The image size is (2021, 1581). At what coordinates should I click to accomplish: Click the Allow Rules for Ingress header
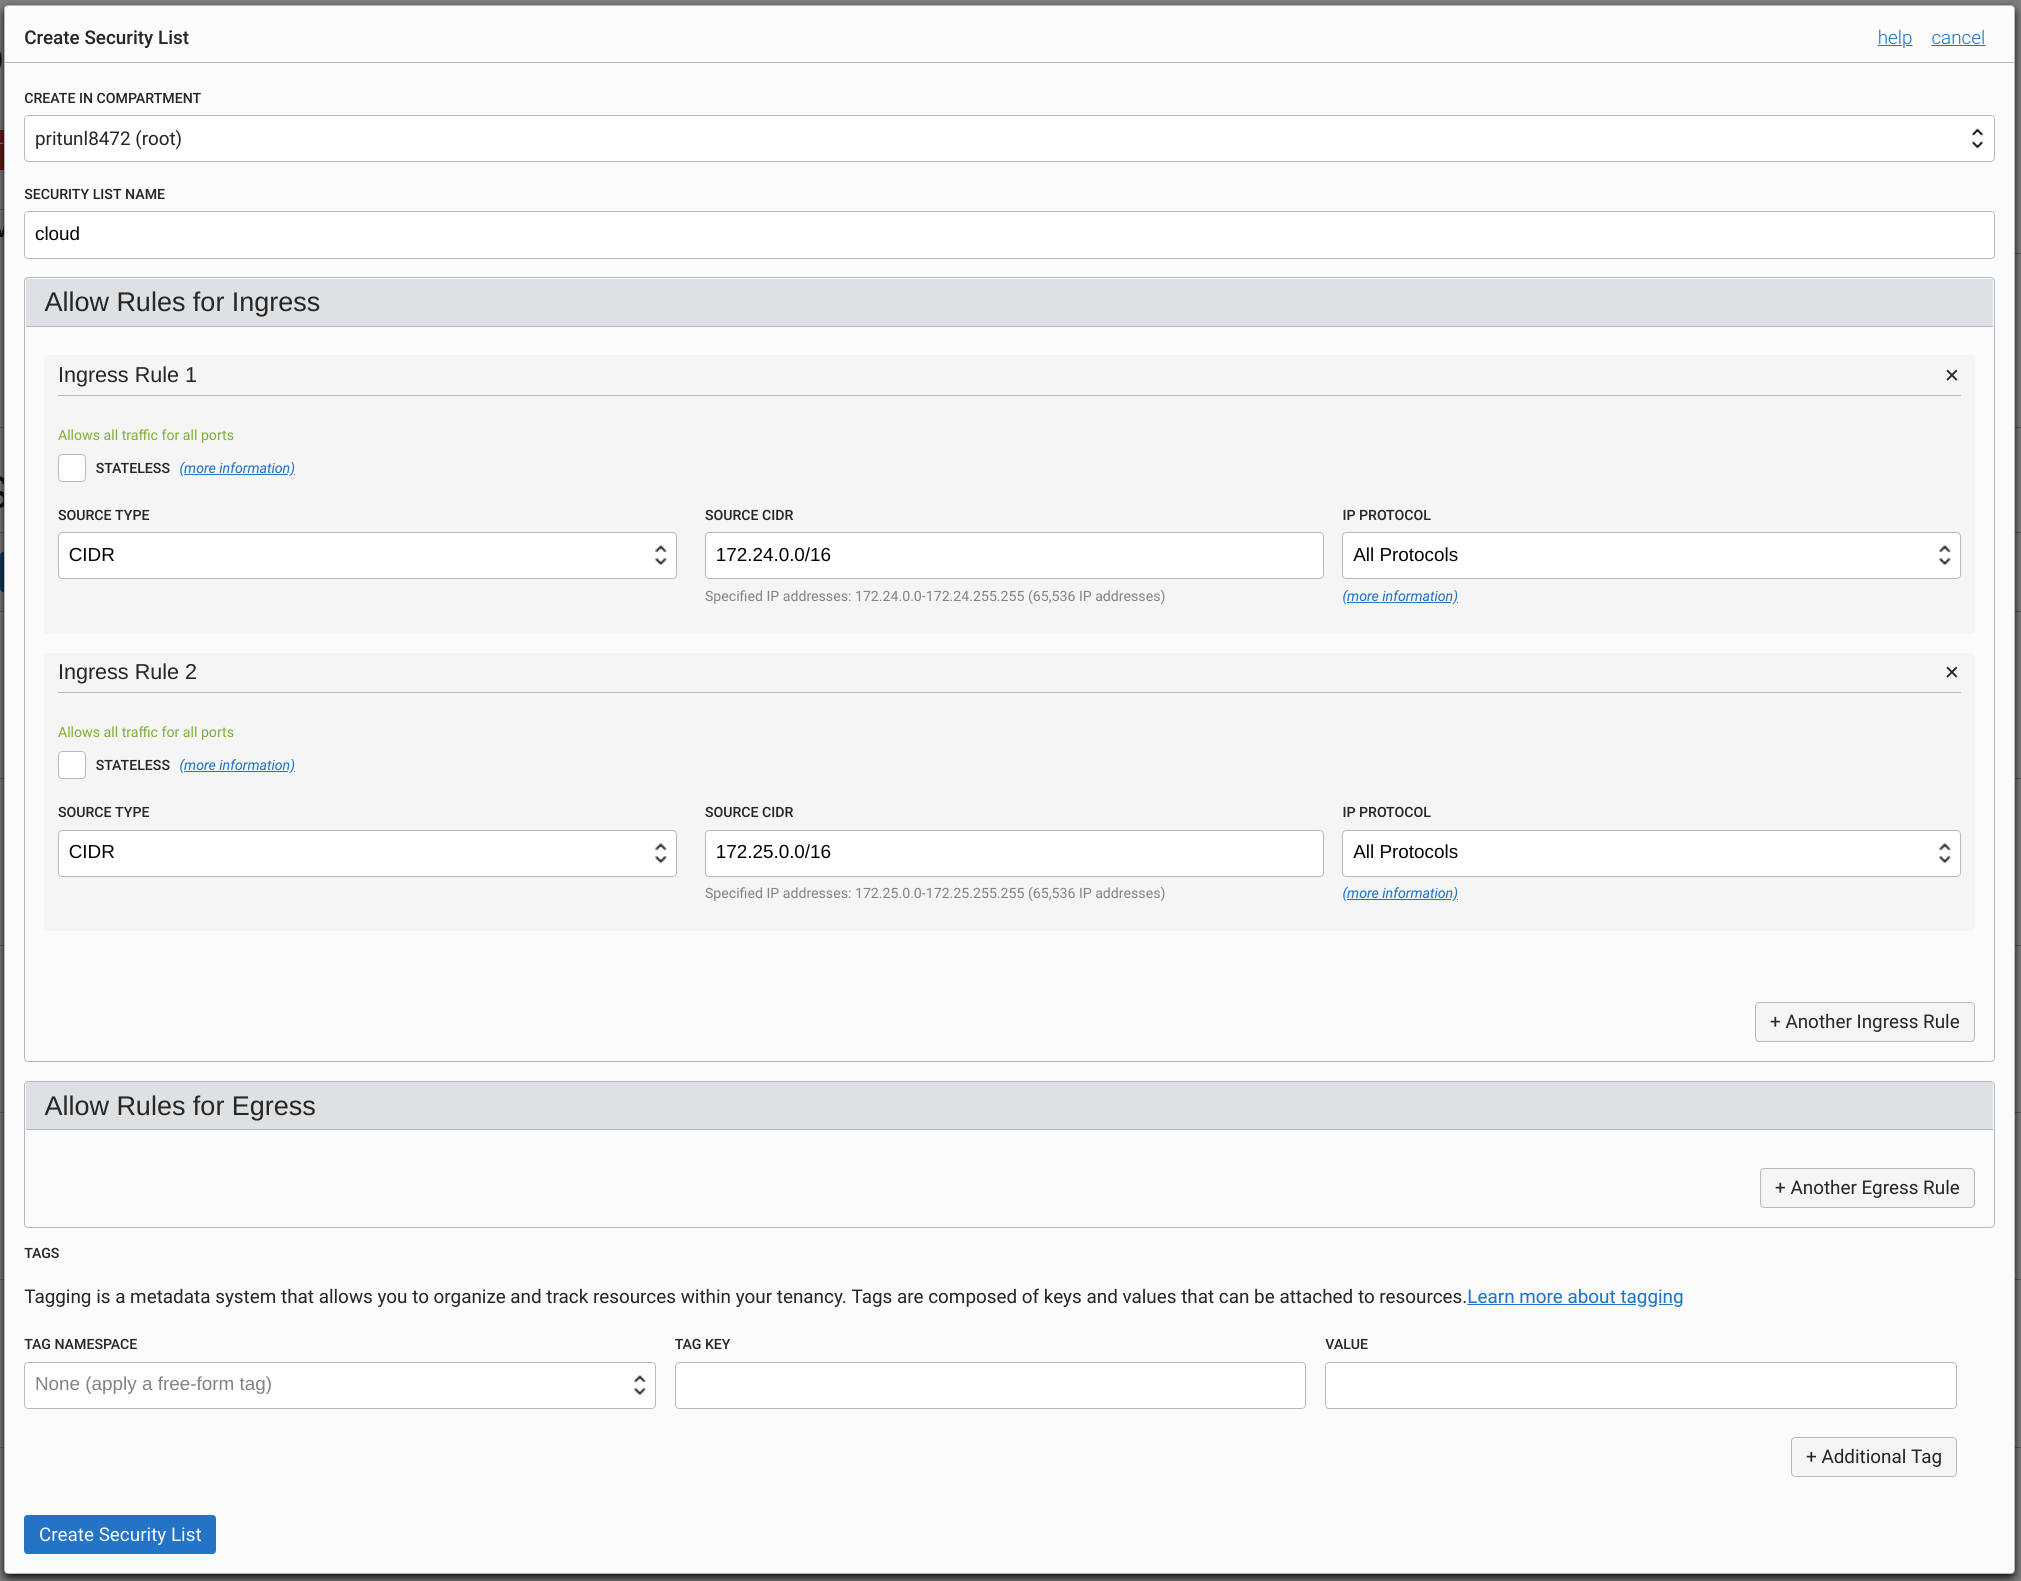[1009, 302]
